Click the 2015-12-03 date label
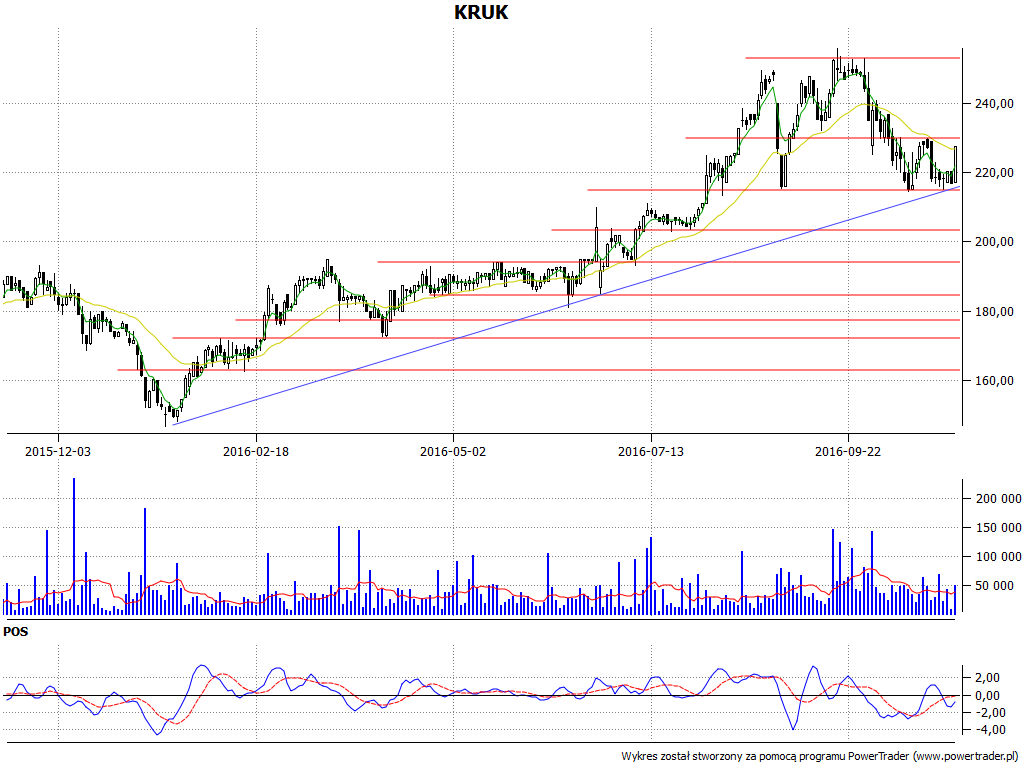 (58, 451)
